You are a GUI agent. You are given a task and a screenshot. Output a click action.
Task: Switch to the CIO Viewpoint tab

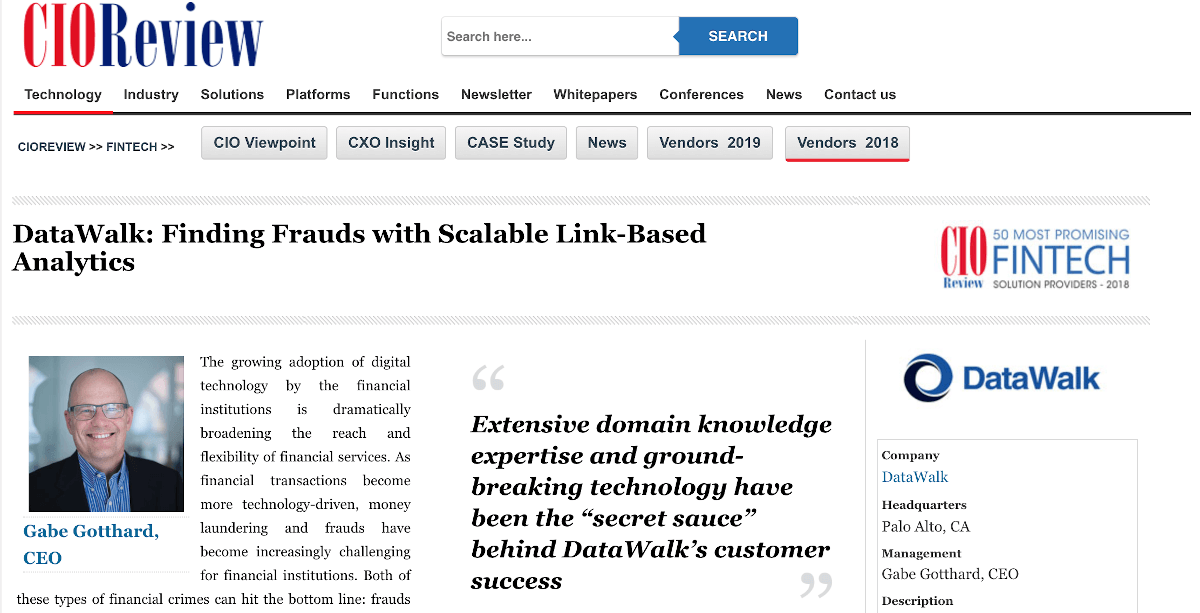click(265, 143)
